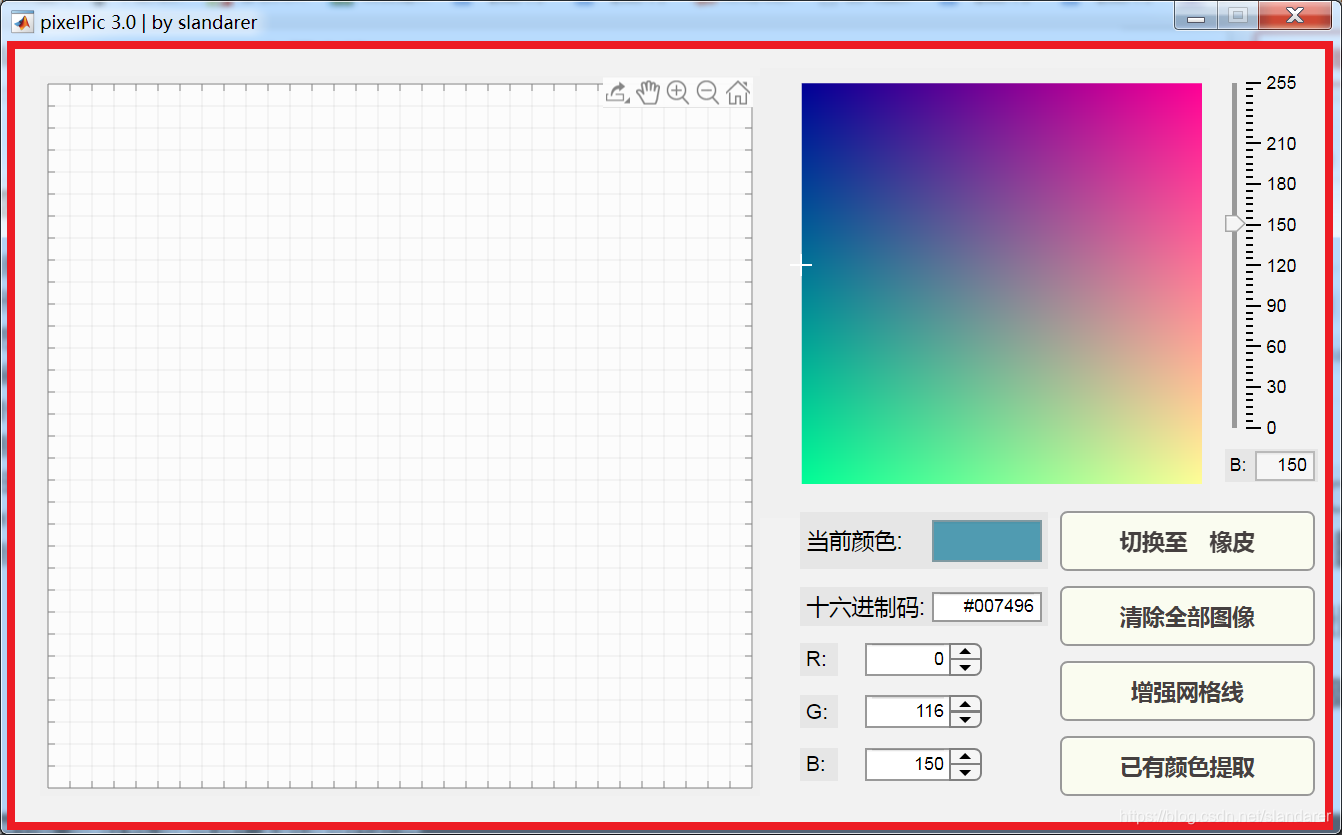Minimize the pixelPic window

[1196, 16]
